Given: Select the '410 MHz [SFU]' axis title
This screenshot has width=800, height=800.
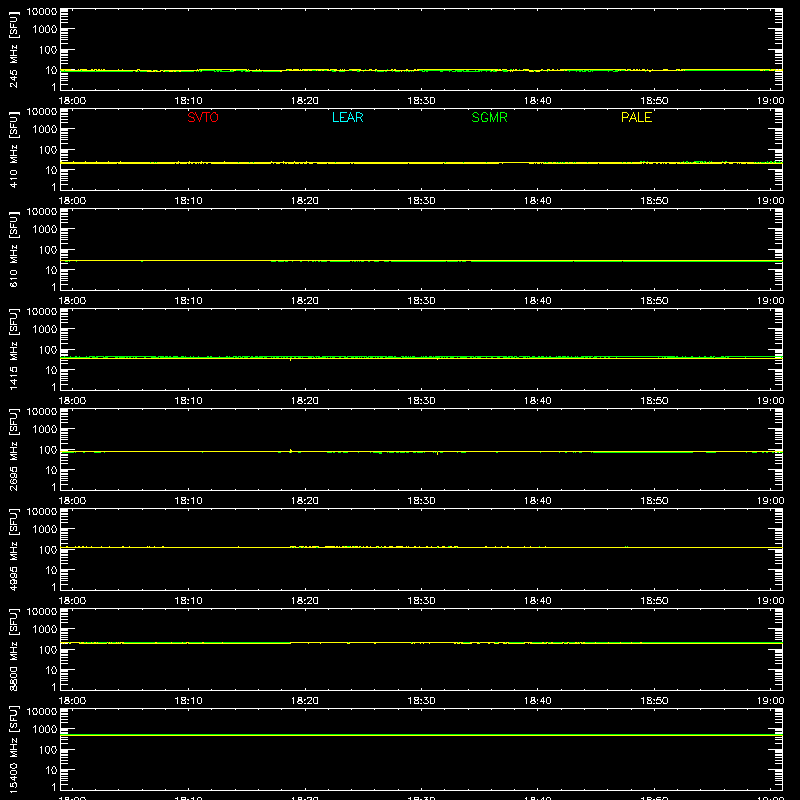Looking at the screenshot, I should (x=13, y=149).
